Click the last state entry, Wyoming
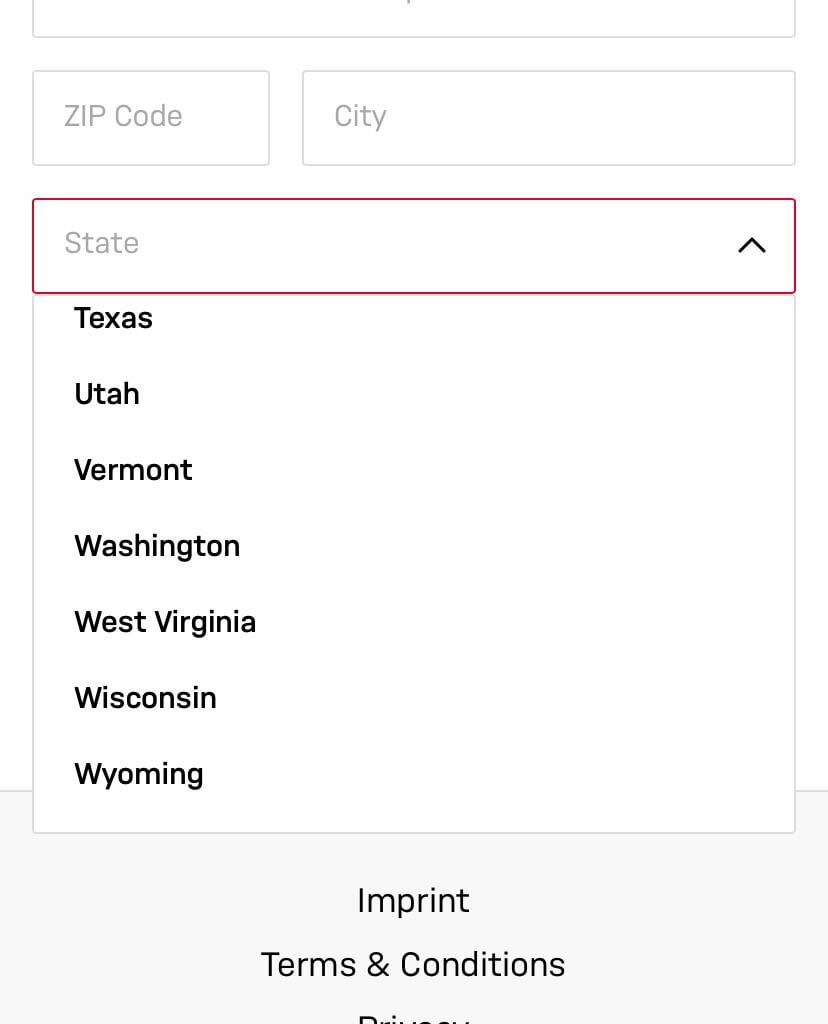Image resolution: width=828 pixels, height=1024 pixels. point(139,774)
